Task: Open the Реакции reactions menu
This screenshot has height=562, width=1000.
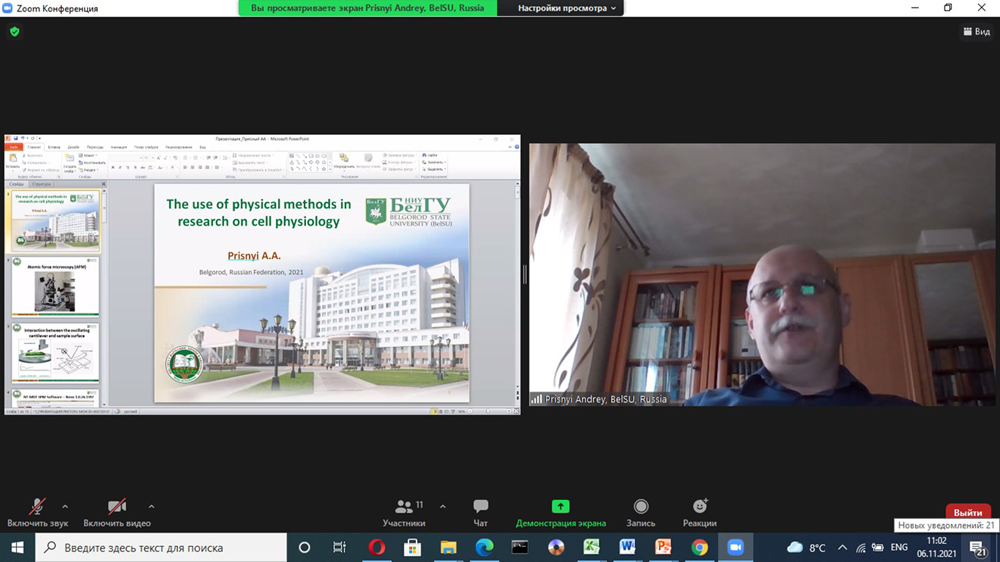Action: 700,512
